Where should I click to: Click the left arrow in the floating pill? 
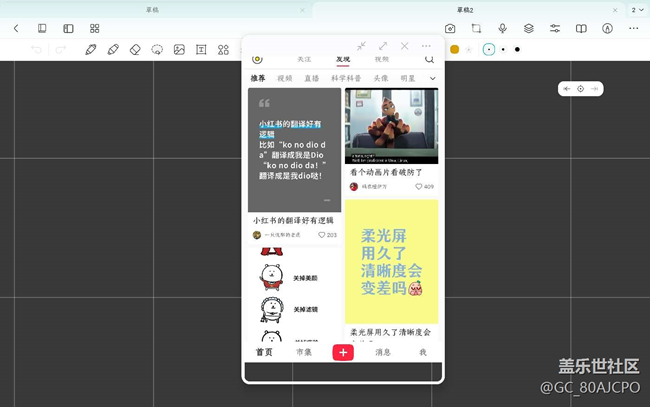[567, 89]
